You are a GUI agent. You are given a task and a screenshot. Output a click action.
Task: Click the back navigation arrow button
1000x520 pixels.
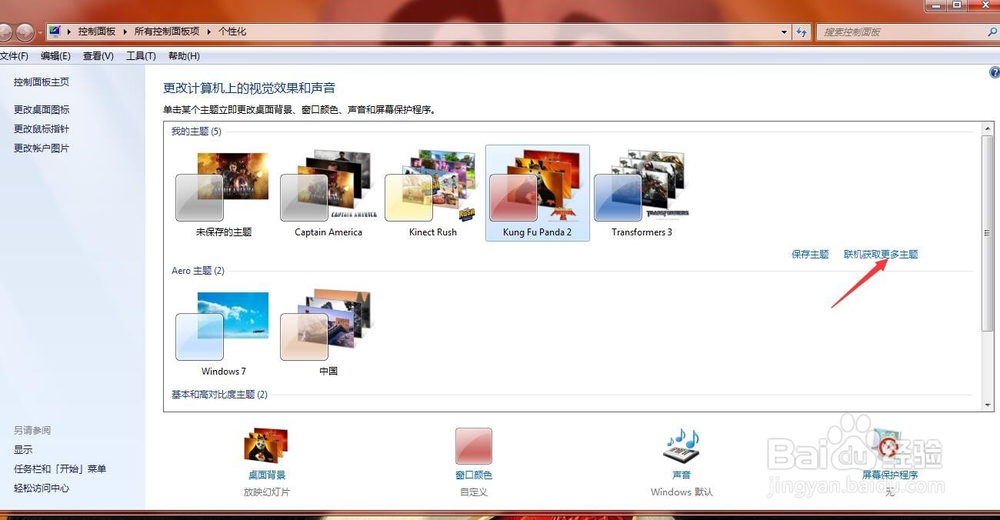coord(5,31)
